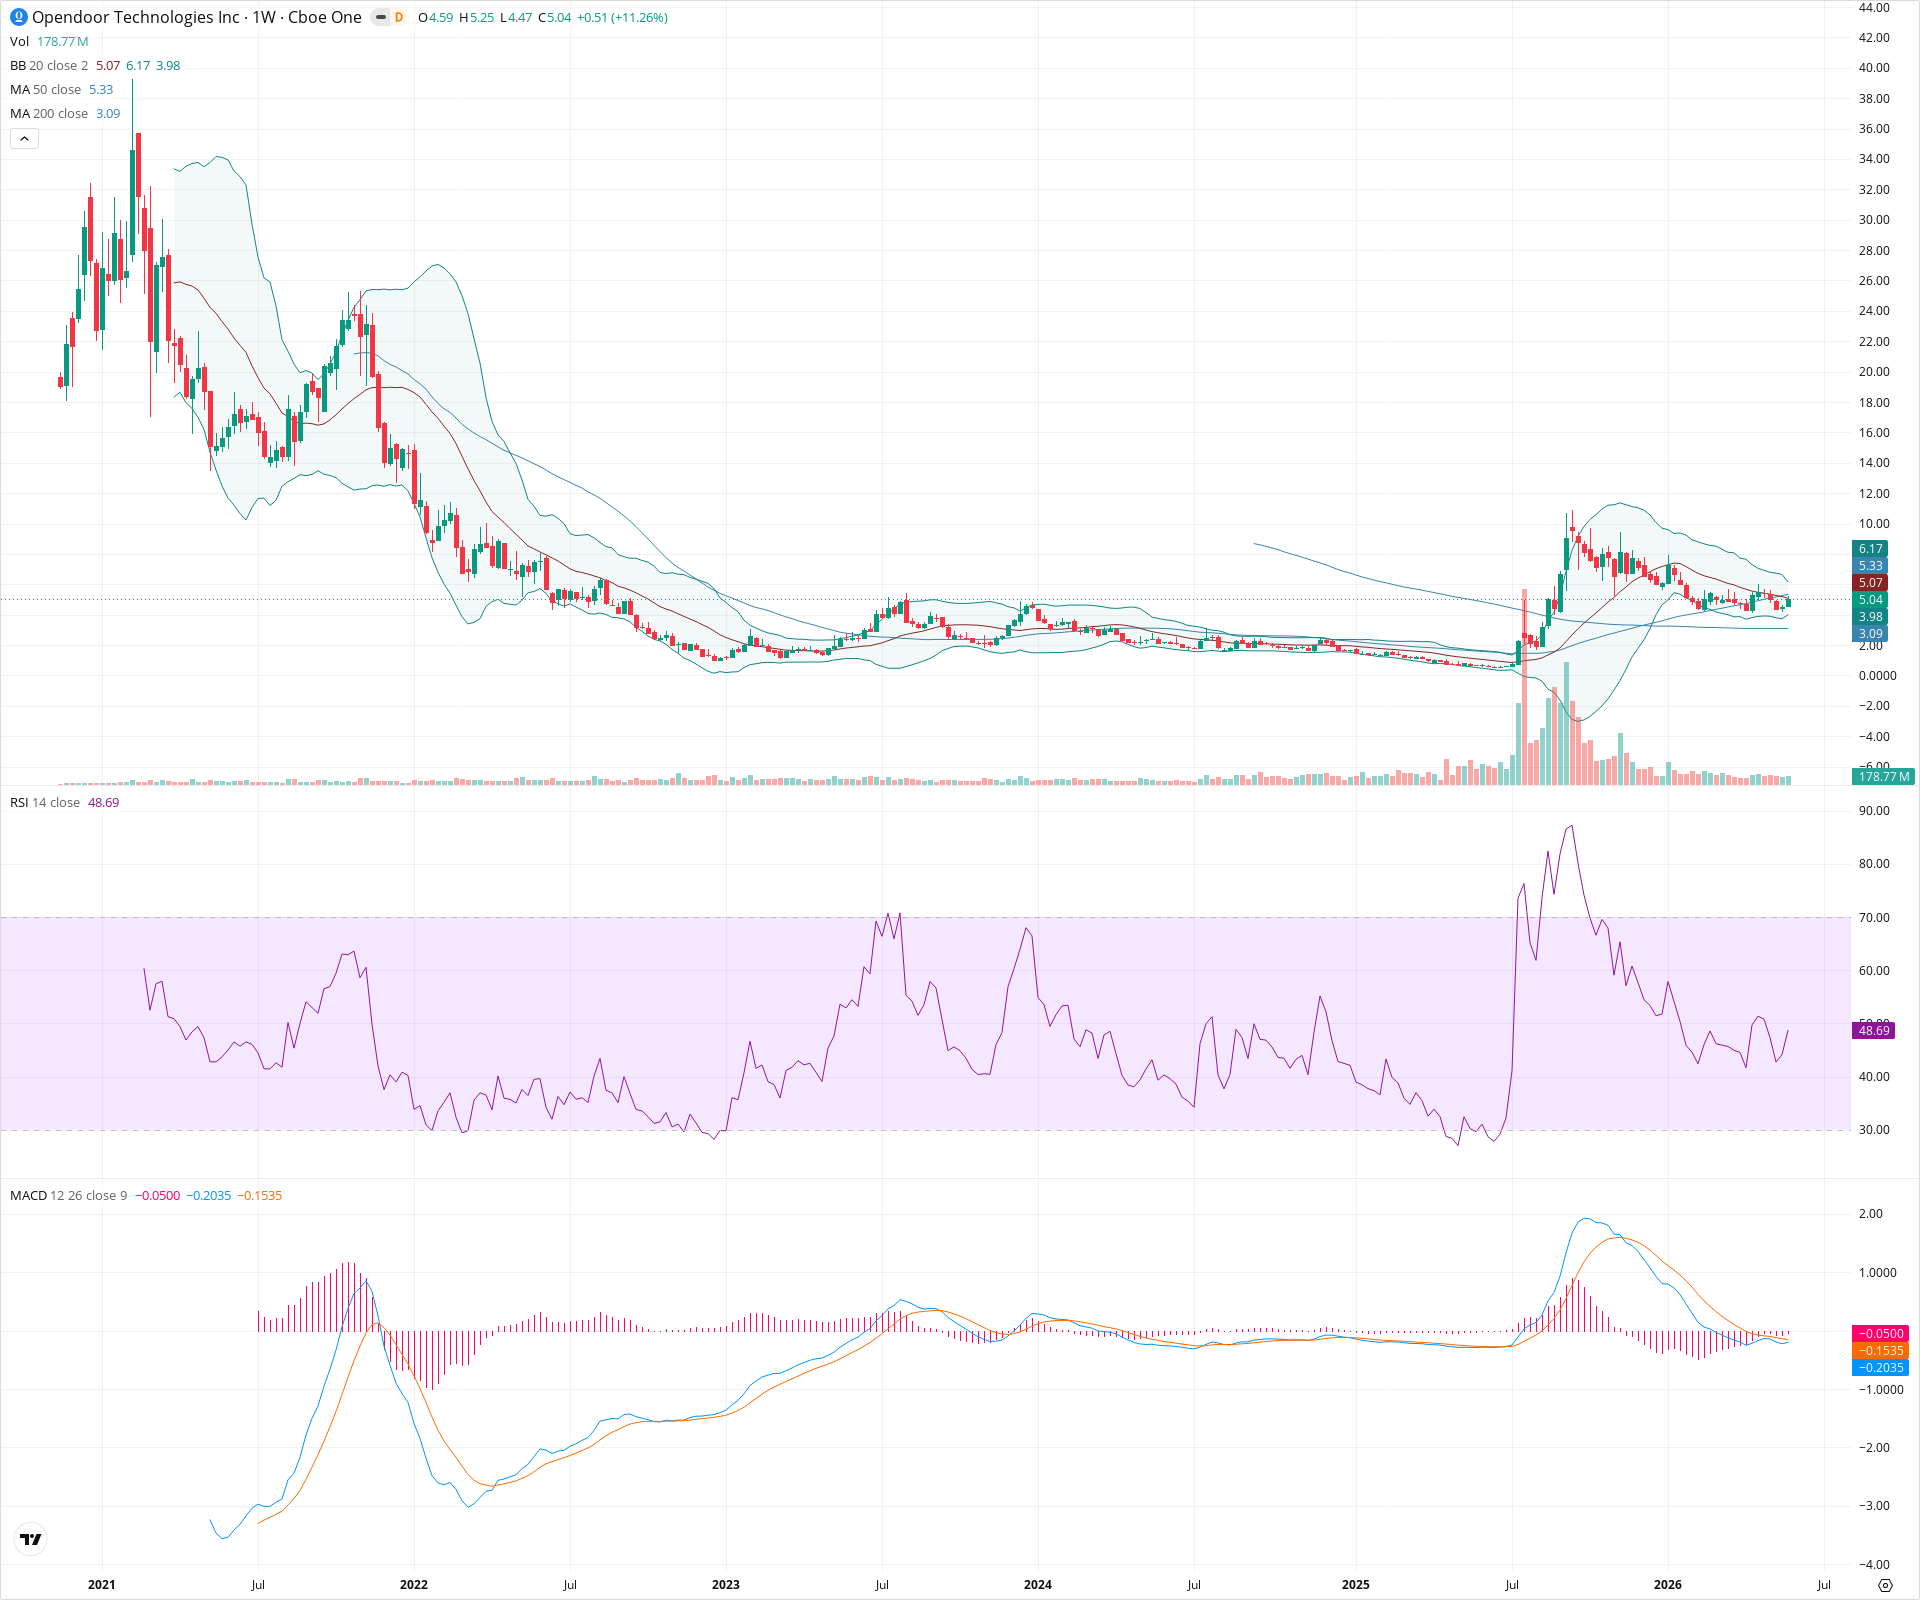The image size is (1920, 1600).
Task: Open chart settings gear on time axis
Action: [x=1885, y=1585]
